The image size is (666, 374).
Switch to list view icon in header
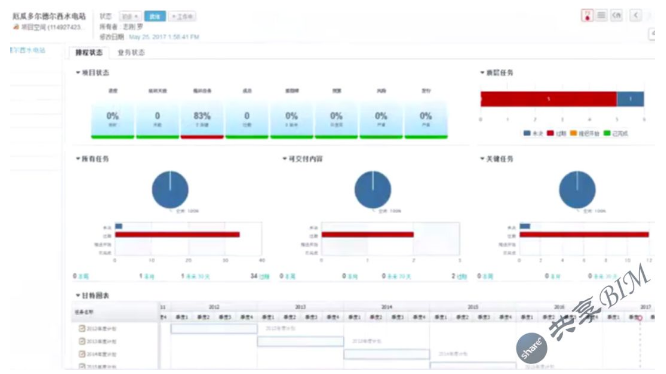point(601,15)
